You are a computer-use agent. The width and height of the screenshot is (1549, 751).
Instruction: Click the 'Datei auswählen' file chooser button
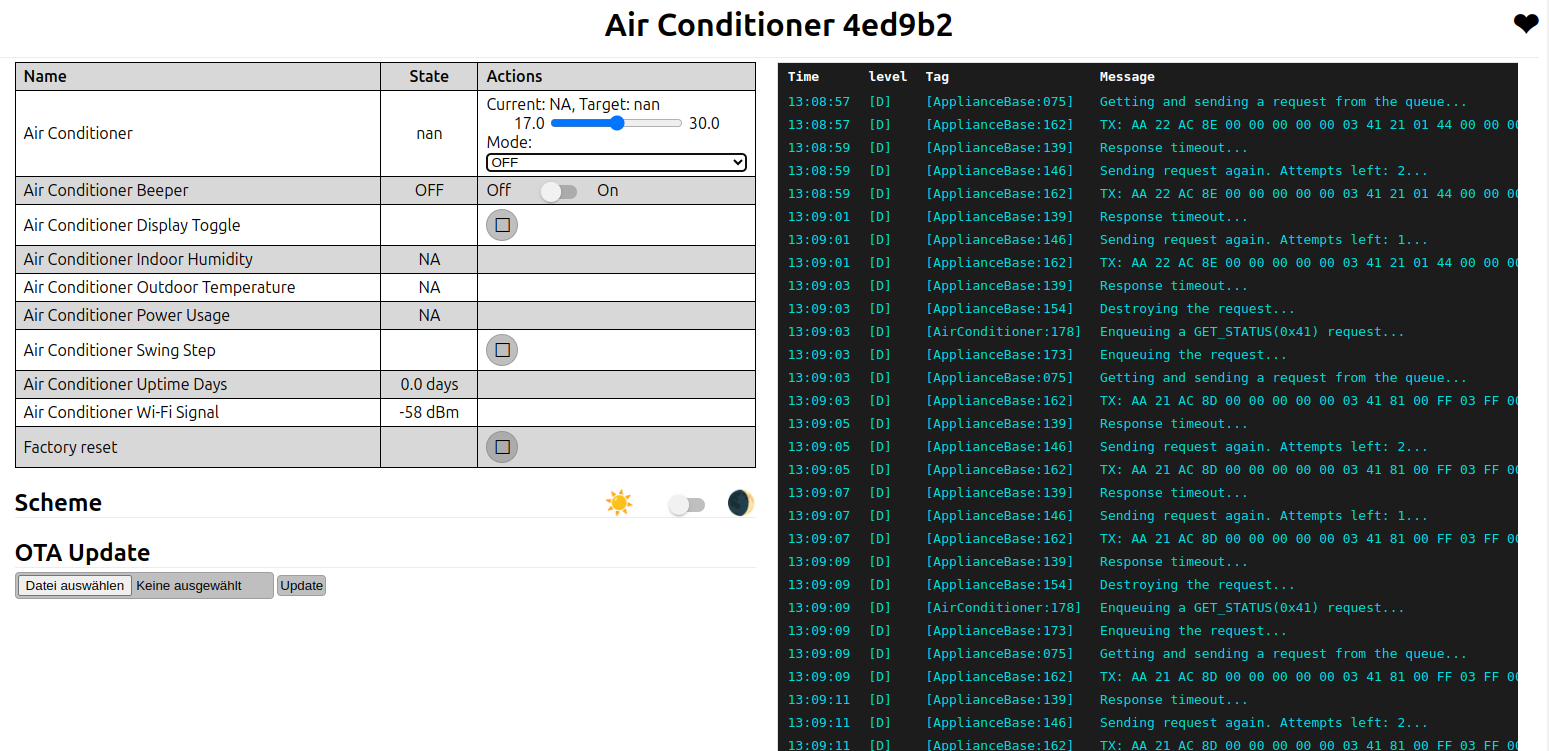(75, 586)
